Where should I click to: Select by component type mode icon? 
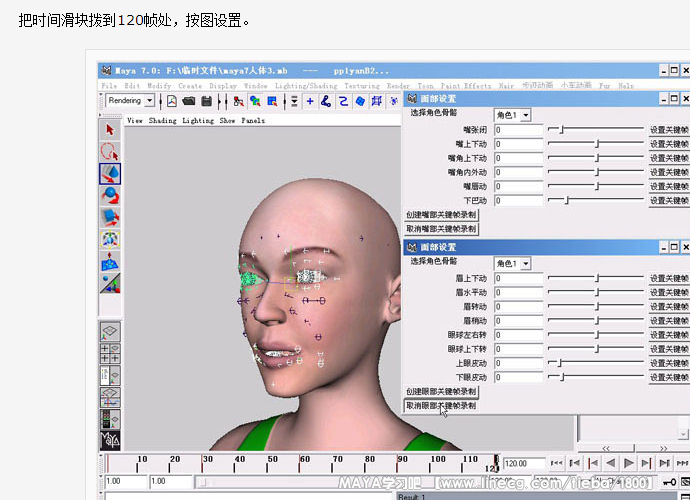(272, 101)
